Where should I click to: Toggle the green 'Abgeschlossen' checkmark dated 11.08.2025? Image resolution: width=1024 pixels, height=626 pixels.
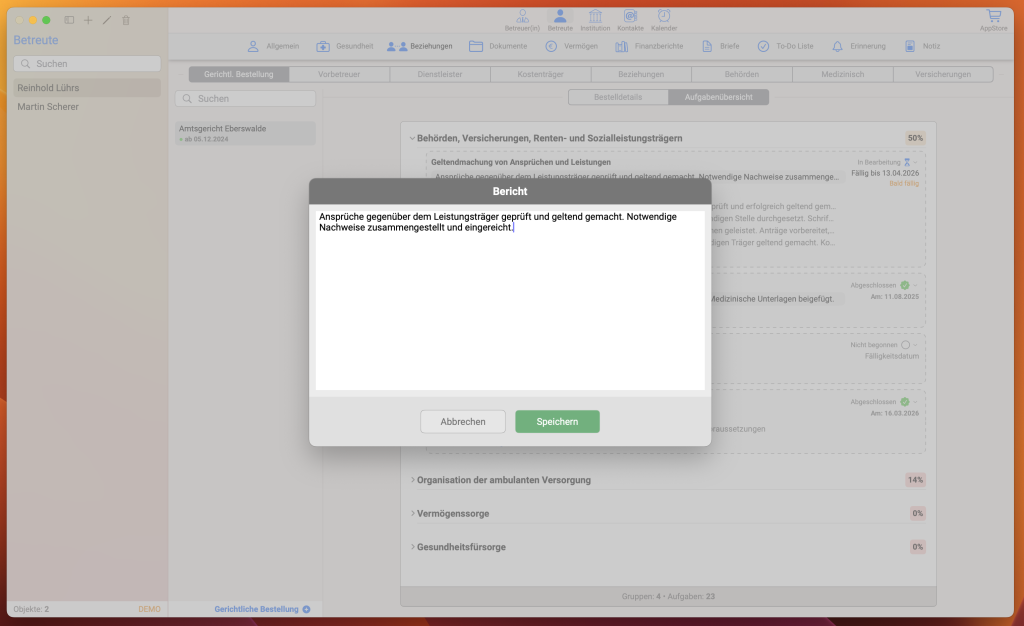tap(905, 285)
